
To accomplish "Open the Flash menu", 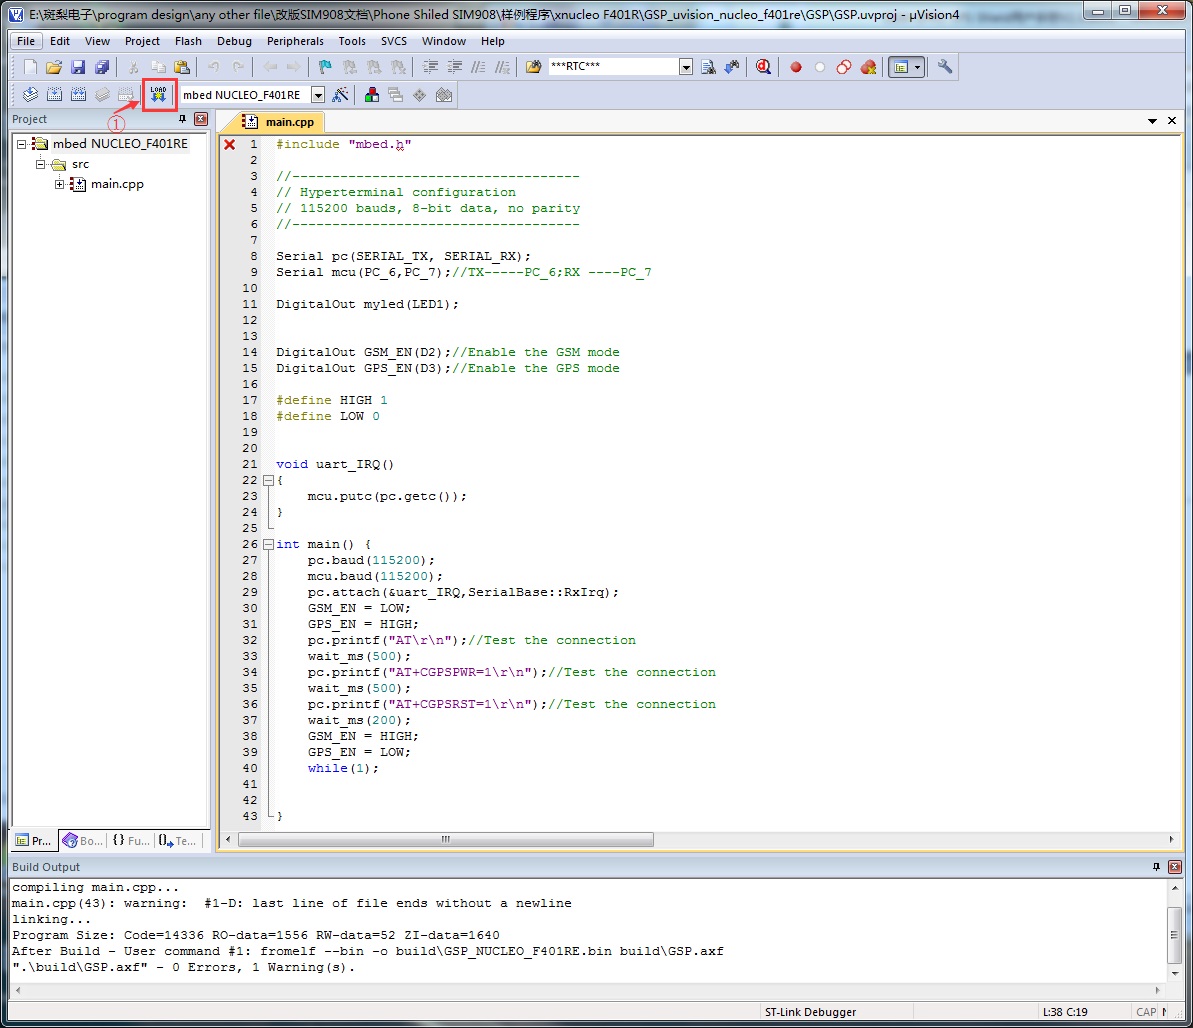I will tap(188, 41).
